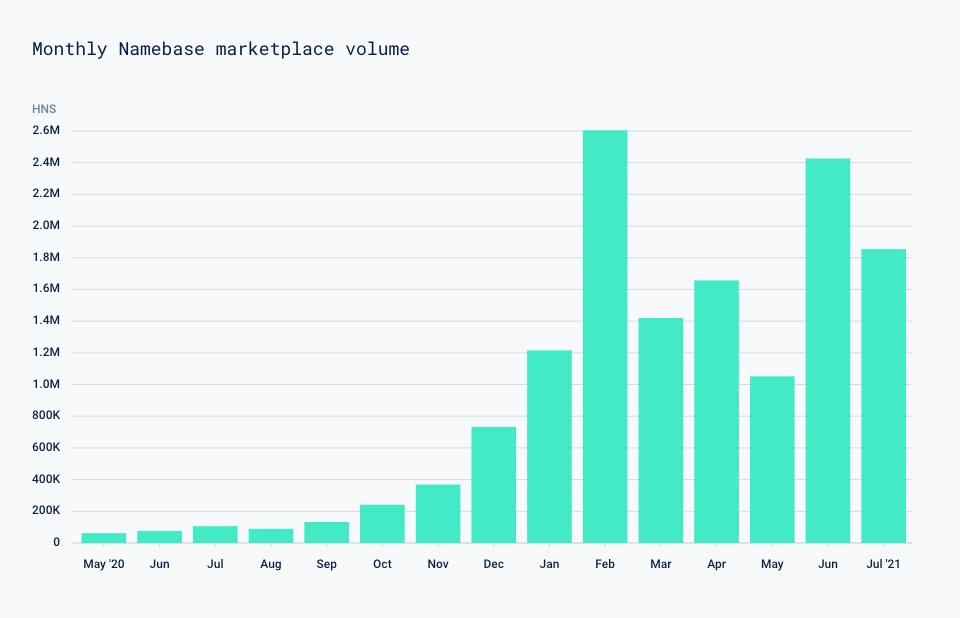Click the 2.0M axis label

click(46, 225)
